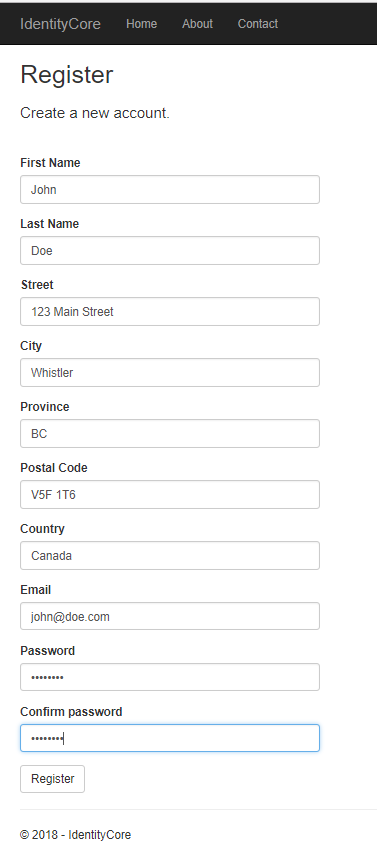Focus the Province field containing BC
Viewport: 377px width, 862px height.
pyautogui.click(x=170, y=434)
